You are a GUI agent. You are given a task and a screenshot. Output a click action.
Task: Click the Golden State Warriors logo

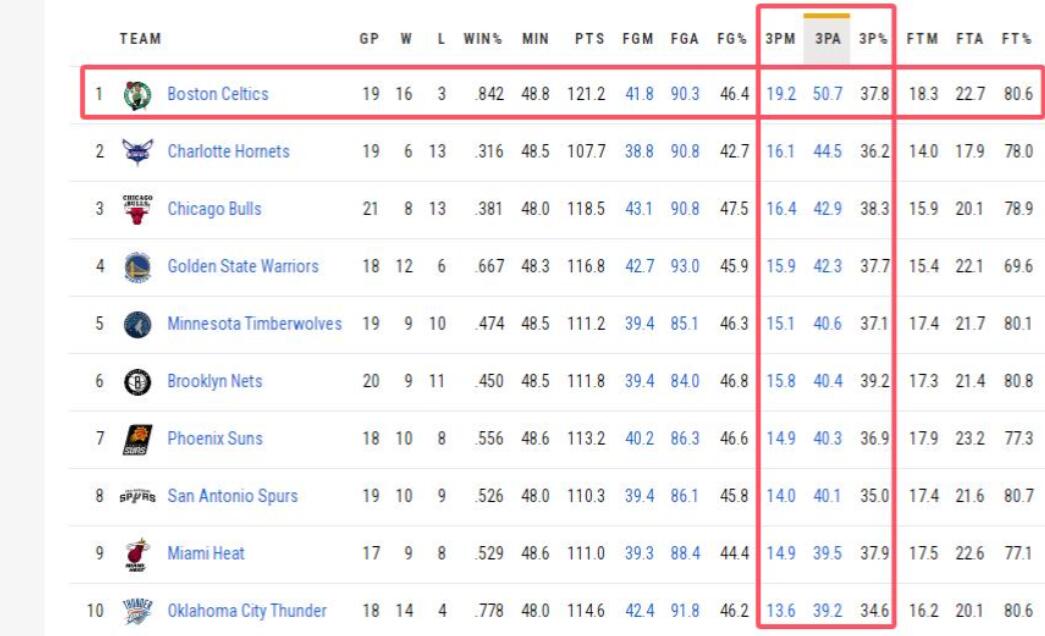pos(137,267)
